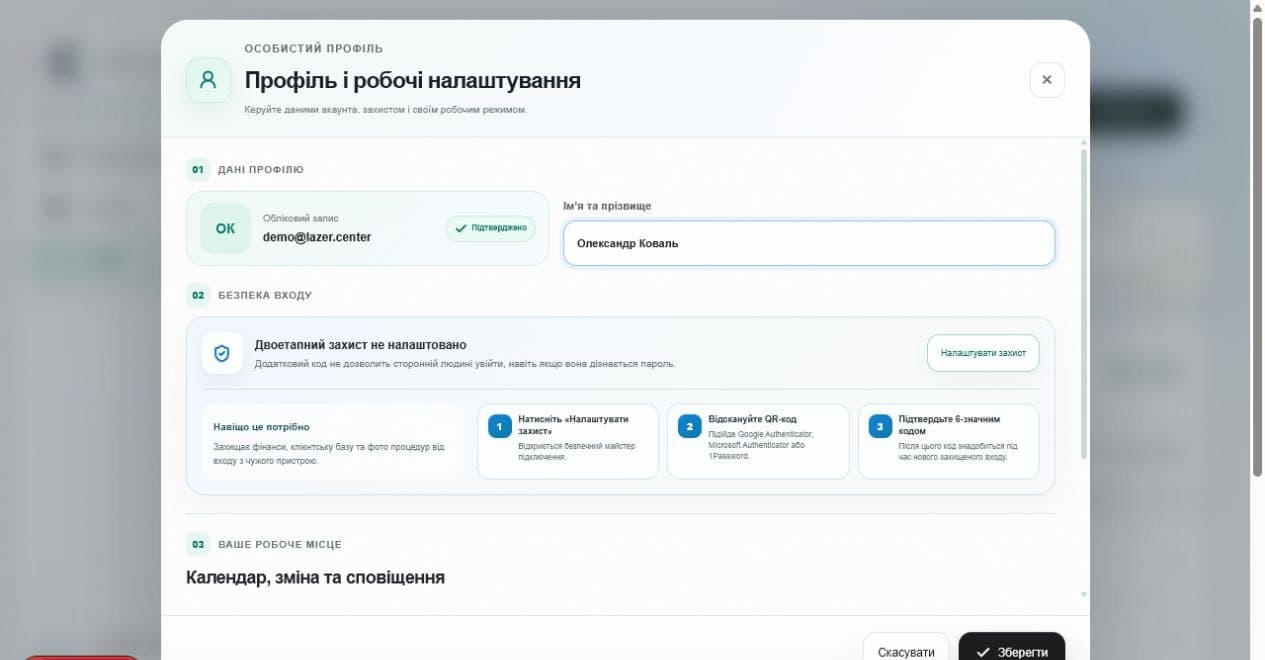Click 'Відскануйте QR-код' step title
The image size is (1265, 660).
(x=752, y=419)
